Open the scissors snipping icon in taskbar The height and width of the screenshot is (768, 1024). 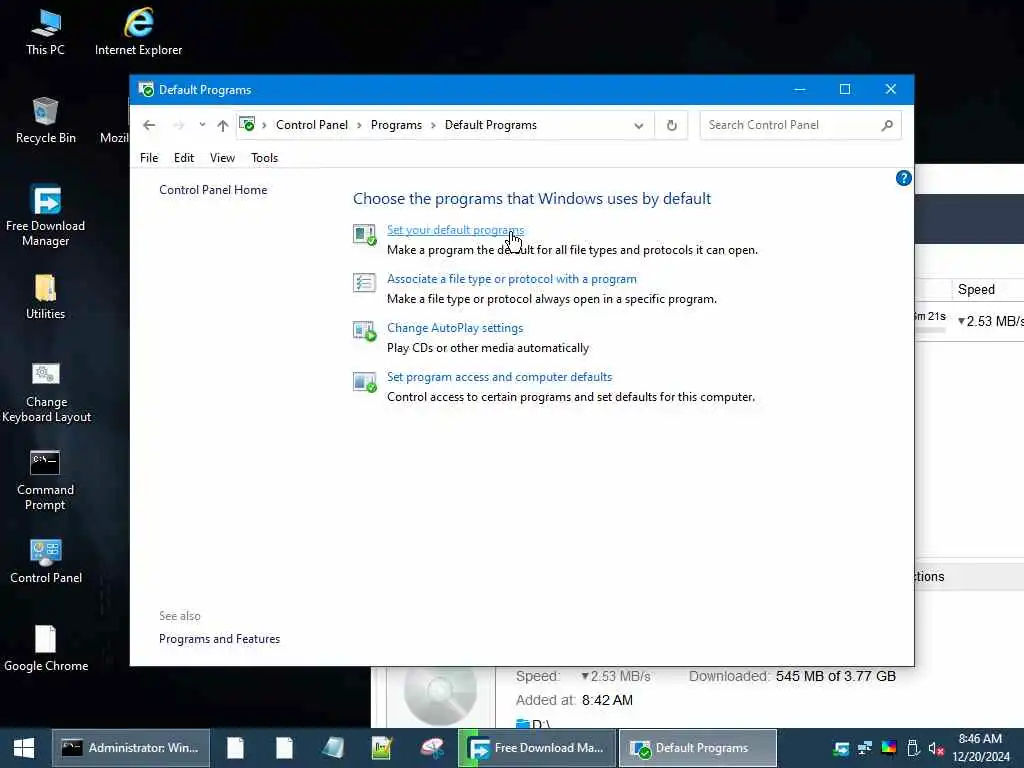click(x=432, y=748)
